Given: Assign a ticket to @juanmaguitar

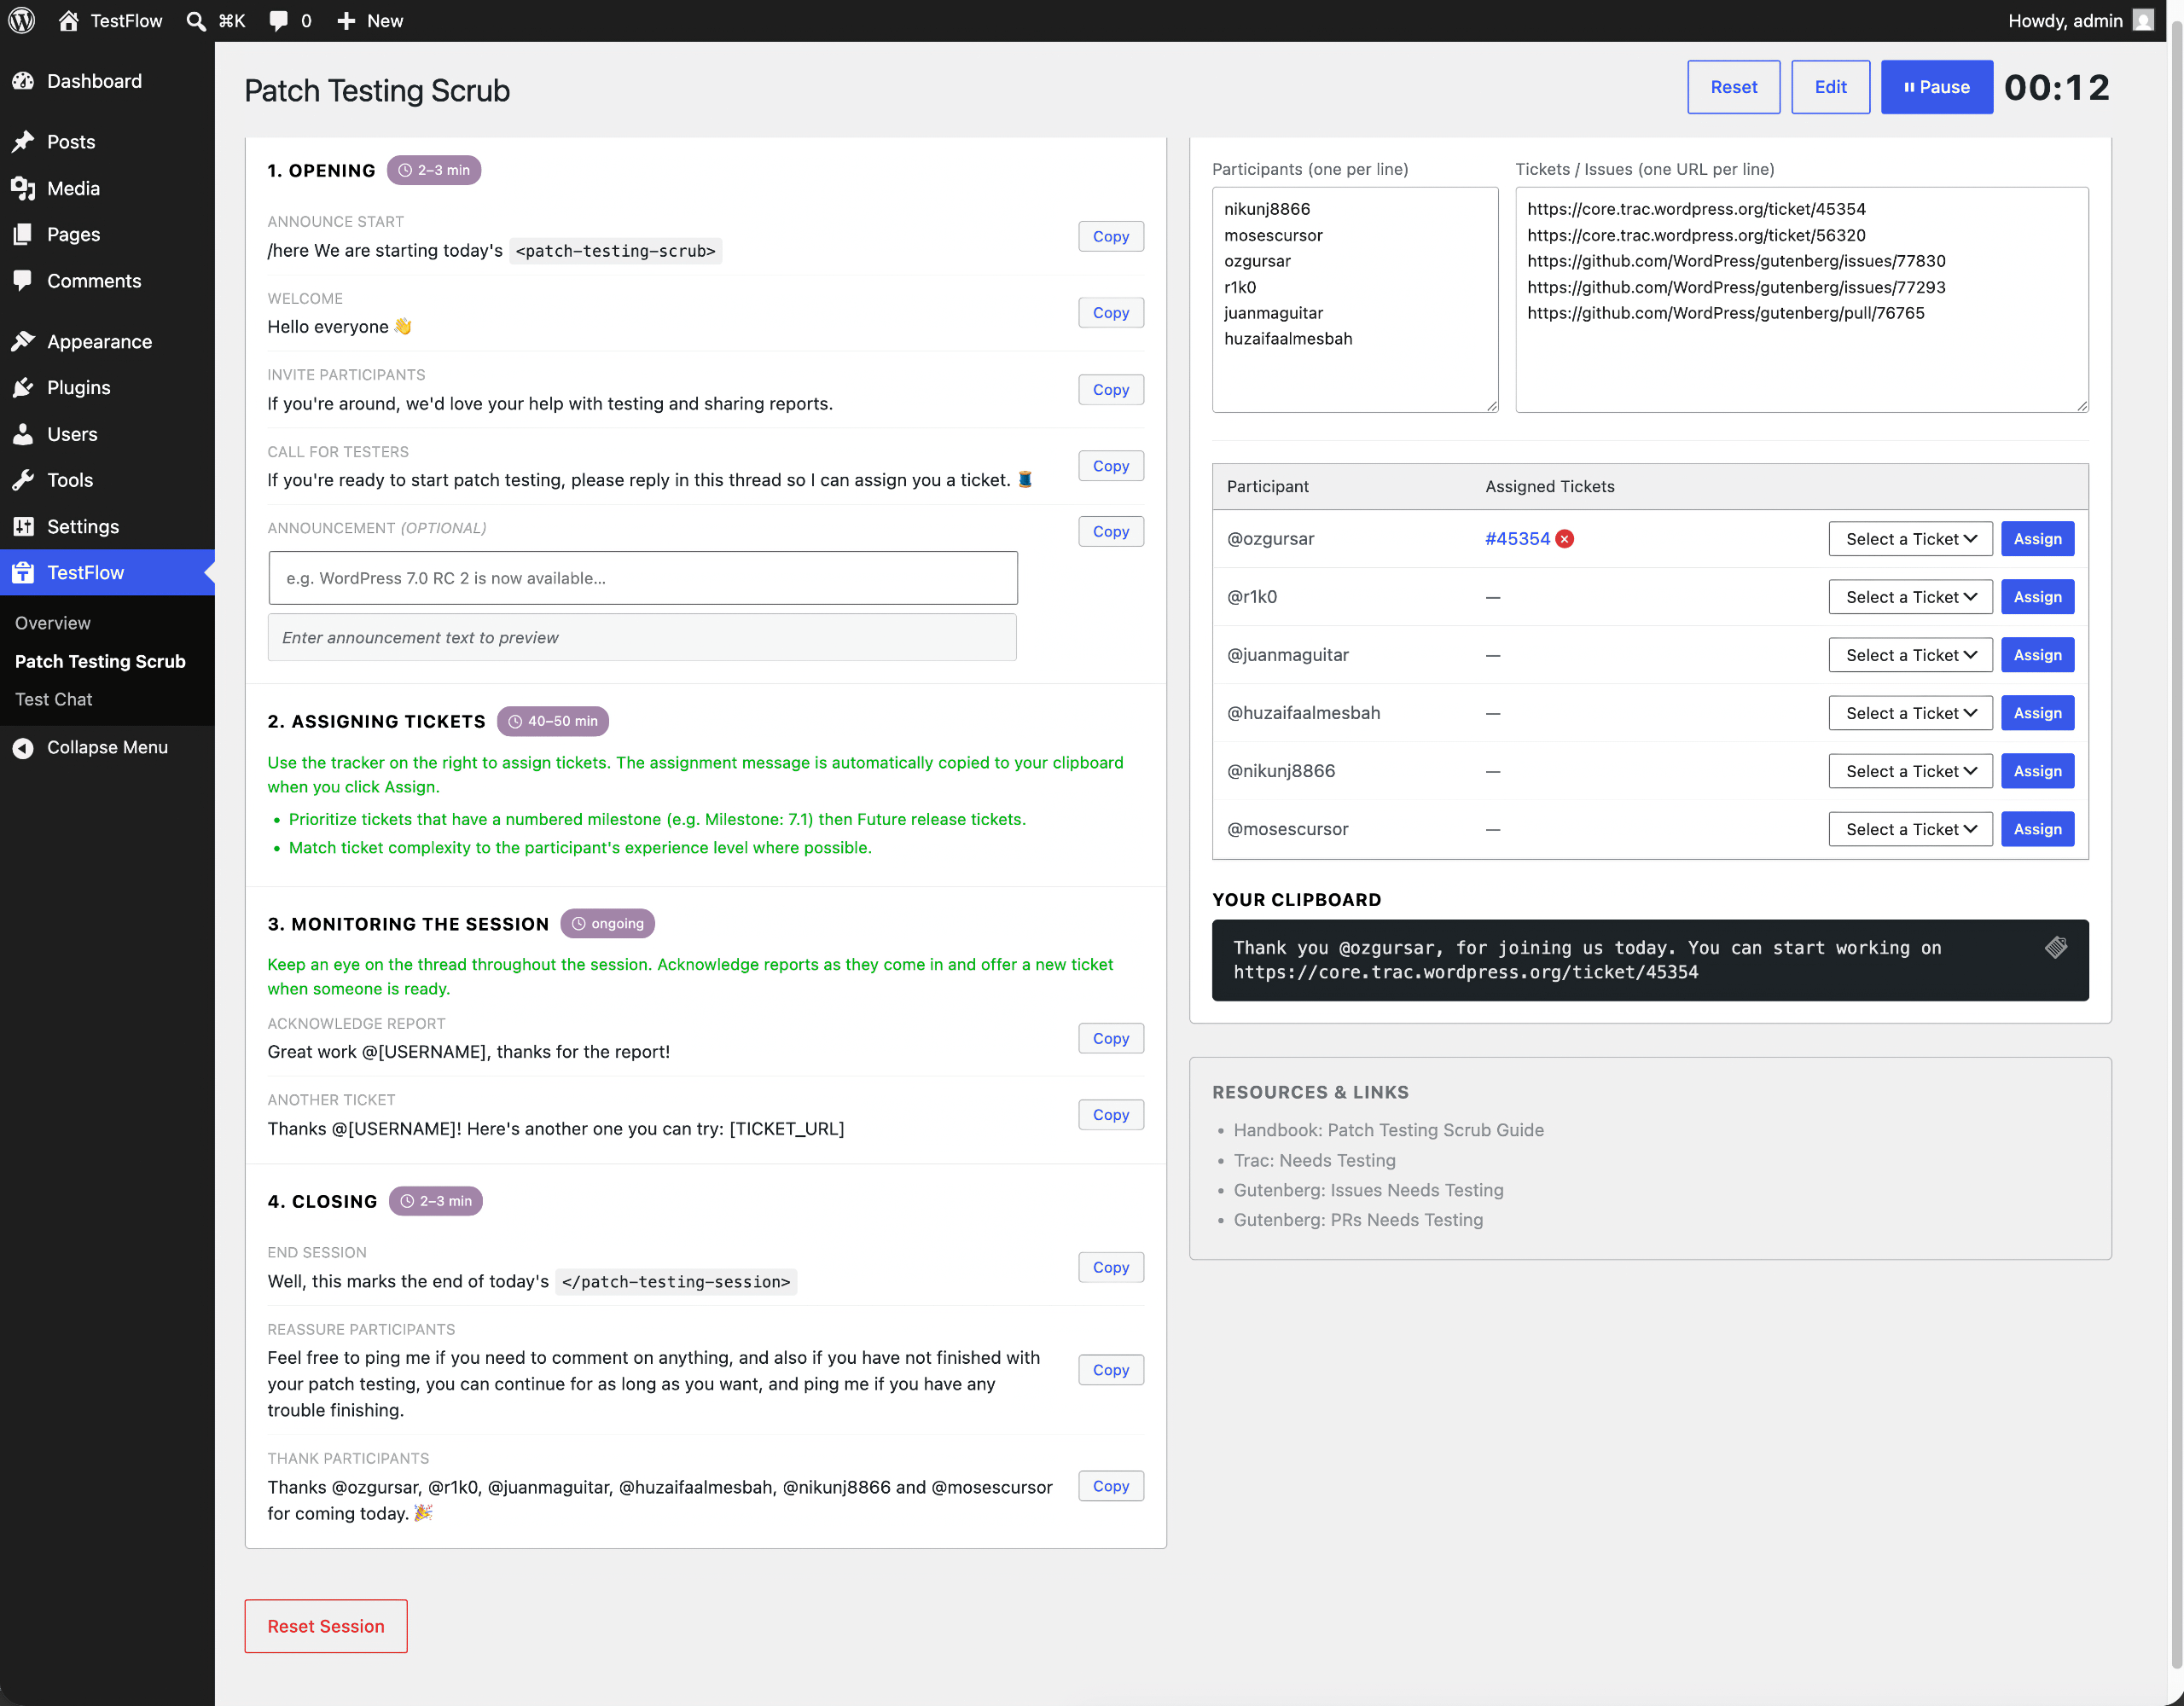Looking at the screenshot, I should (x=2037, y=655).
